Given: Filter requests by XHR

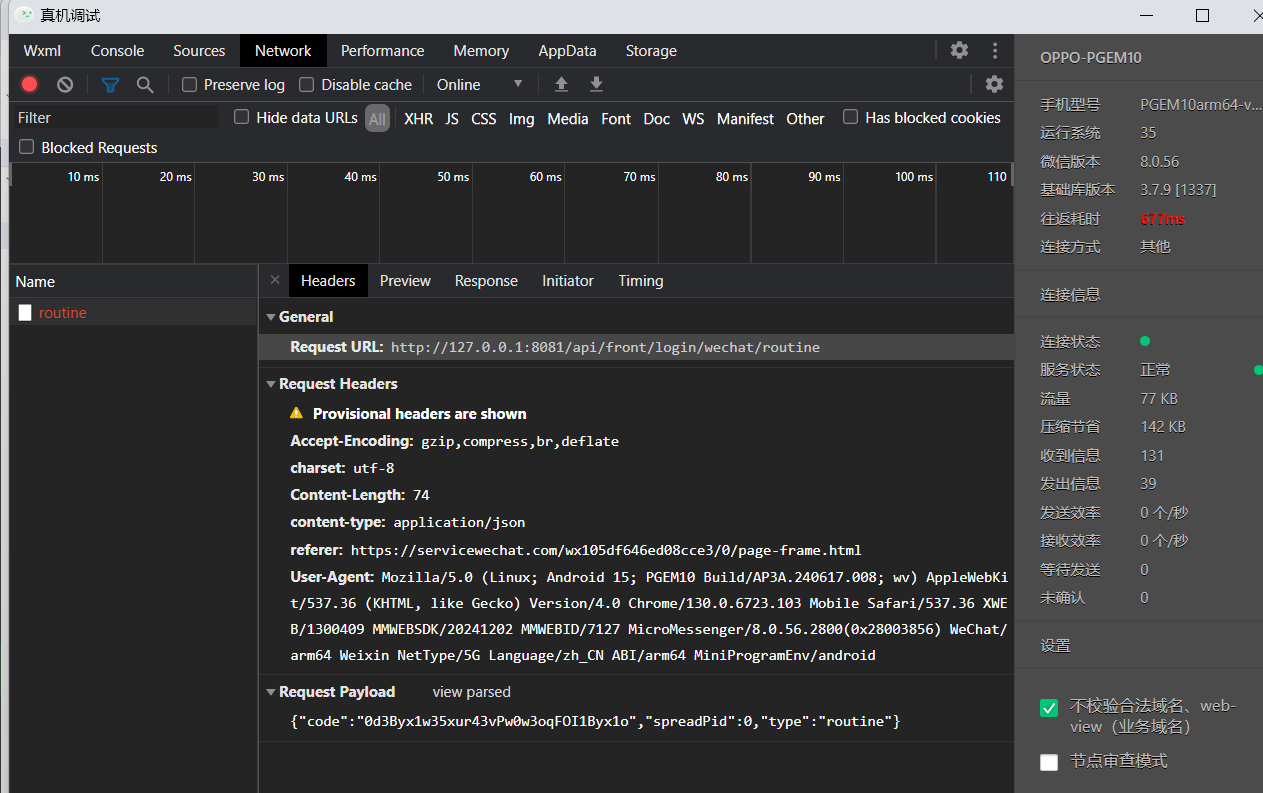Looking at the screenshot, I should tap(418, 119).
